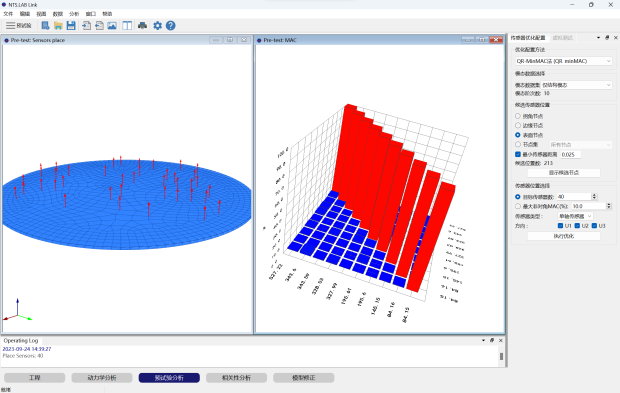Screen dimensions: 620x393
Task: Toggle the split-window layout icon
Action: pyautogui.click(x=127, y=26)
